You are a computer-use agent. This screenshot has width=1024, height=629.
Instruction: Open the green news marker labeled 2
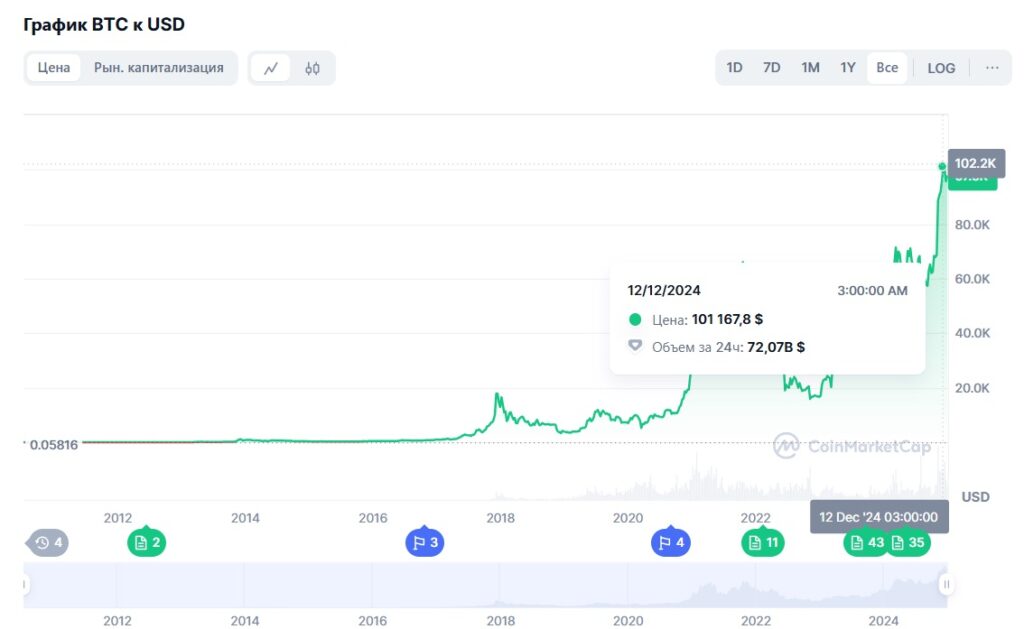(146, 543)
